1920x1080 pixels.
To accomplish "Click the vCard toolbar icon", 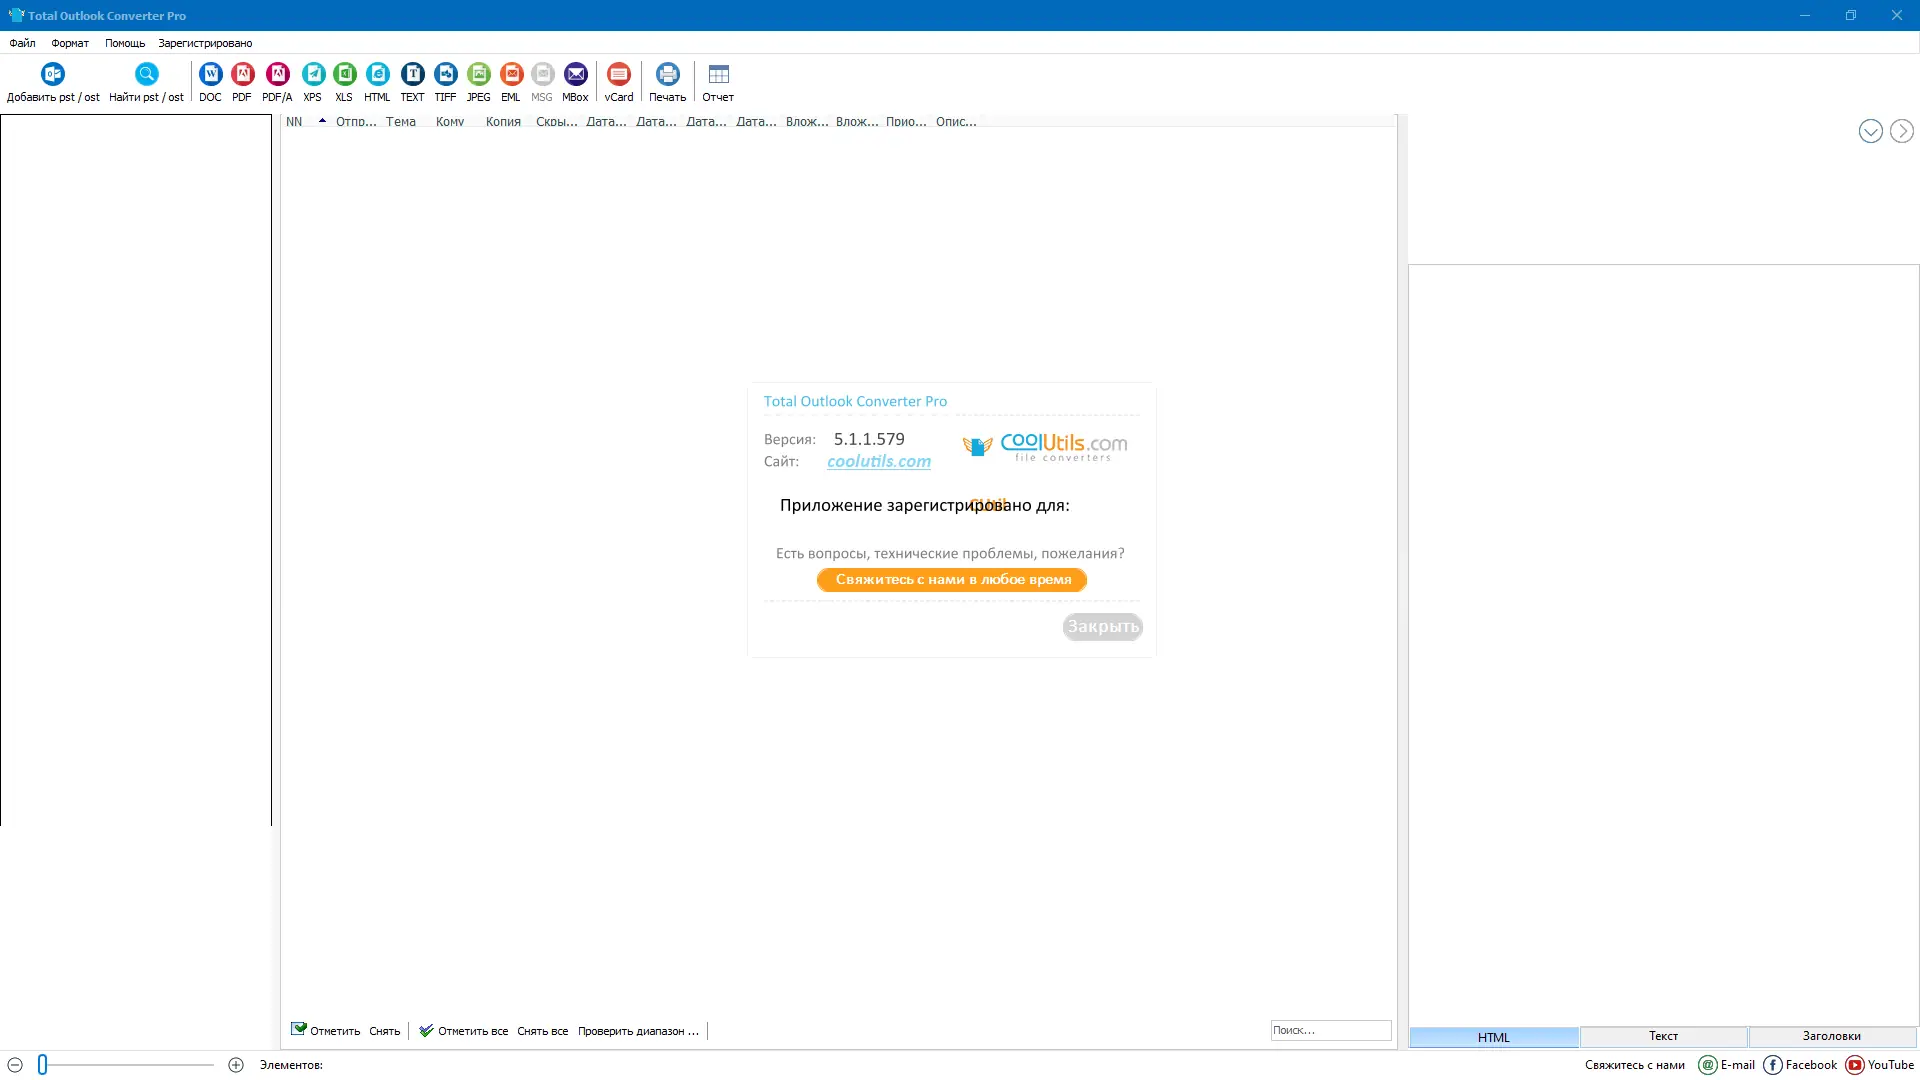I will click(x=619, y=75).
